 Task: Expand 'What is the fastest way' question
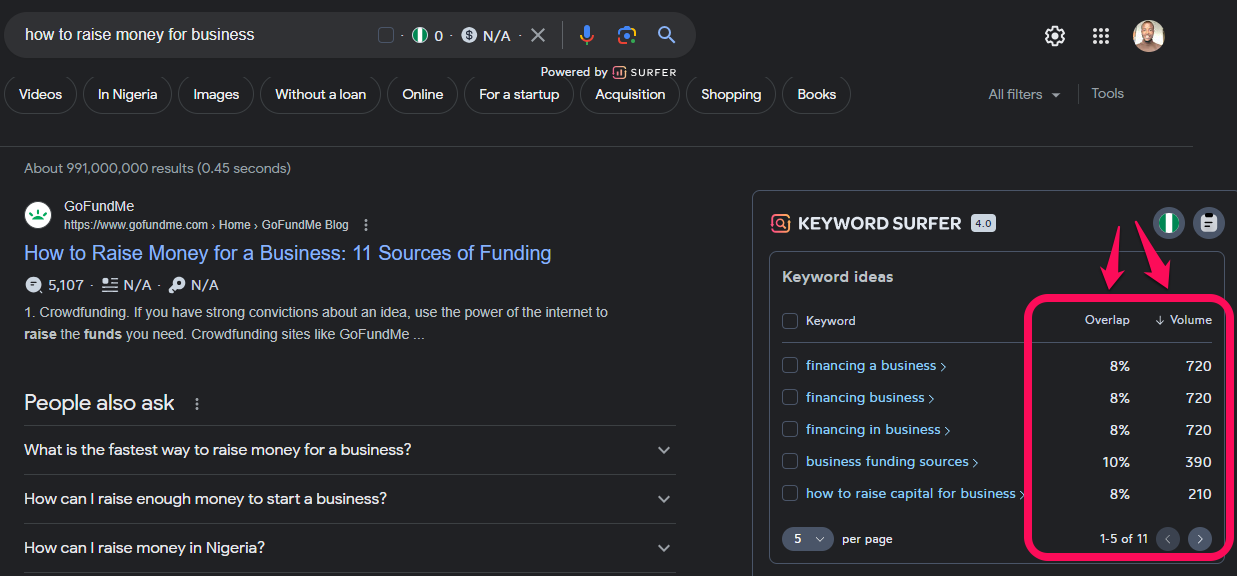point(350,450)
